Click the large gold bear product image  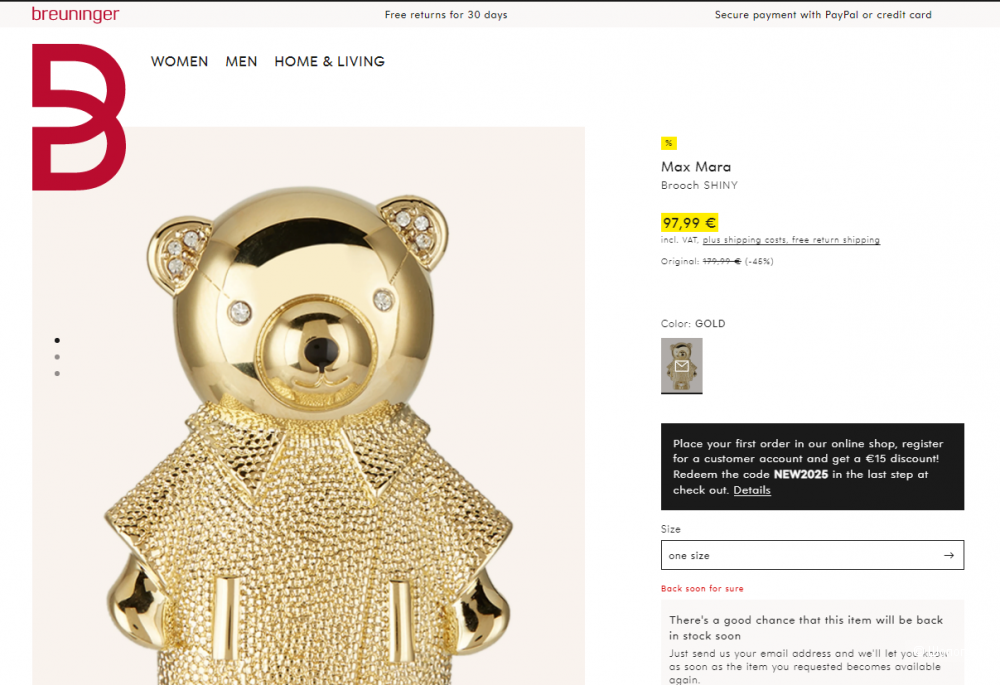[308, 420]
